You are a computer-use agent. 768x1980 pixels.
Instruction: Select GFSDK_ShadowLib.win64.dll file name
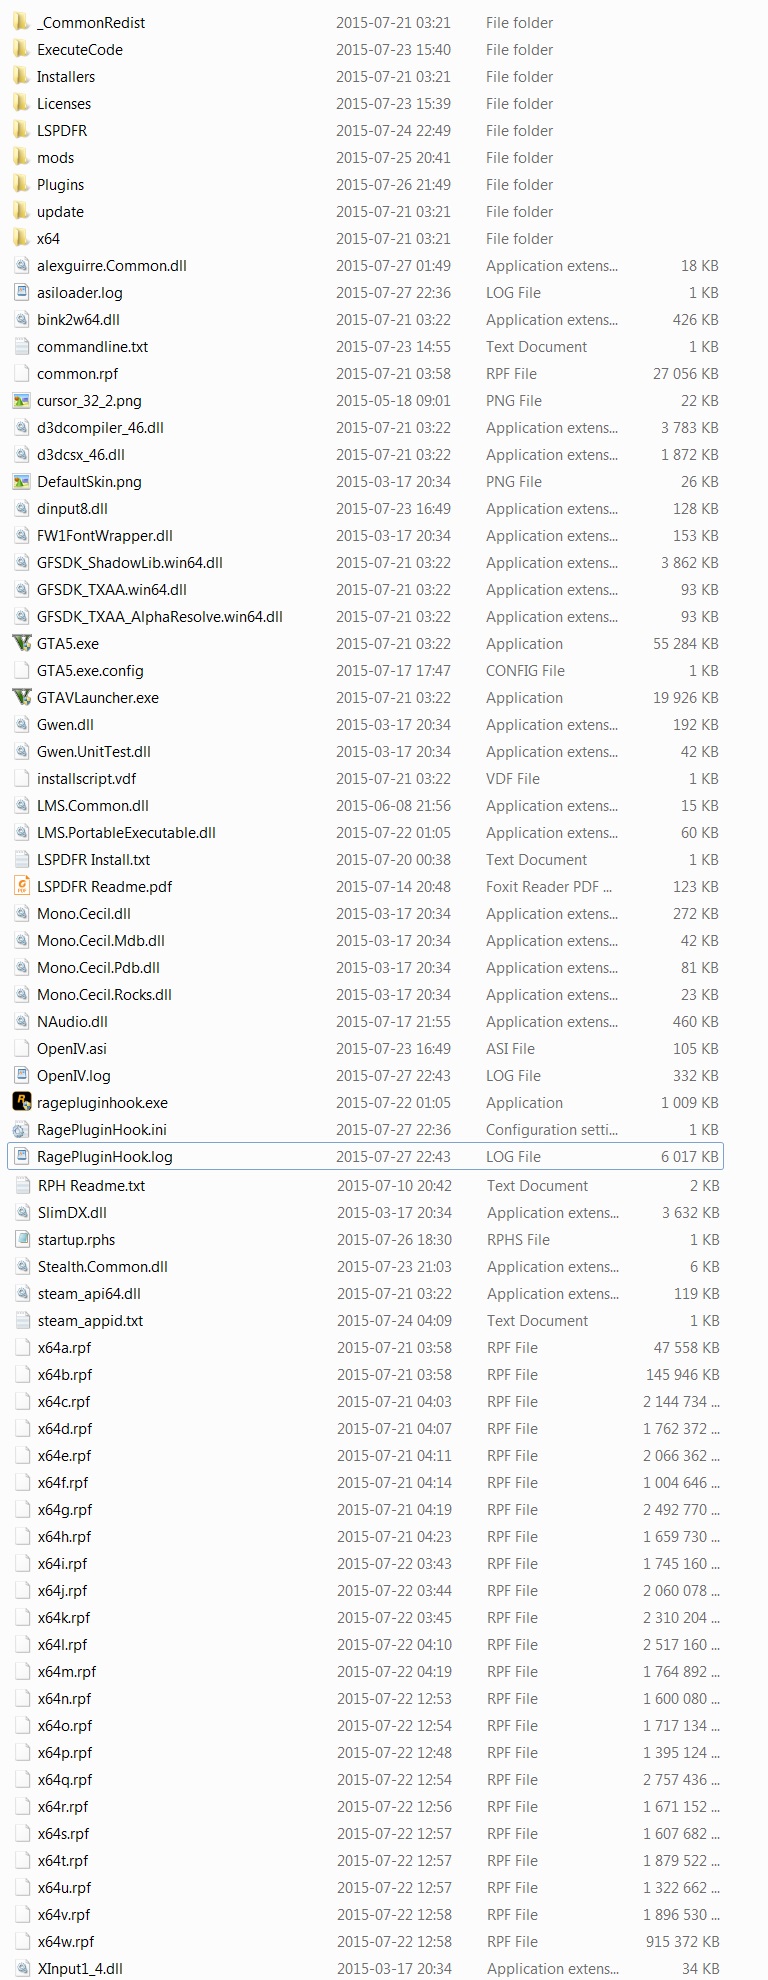tap(130, 563)
